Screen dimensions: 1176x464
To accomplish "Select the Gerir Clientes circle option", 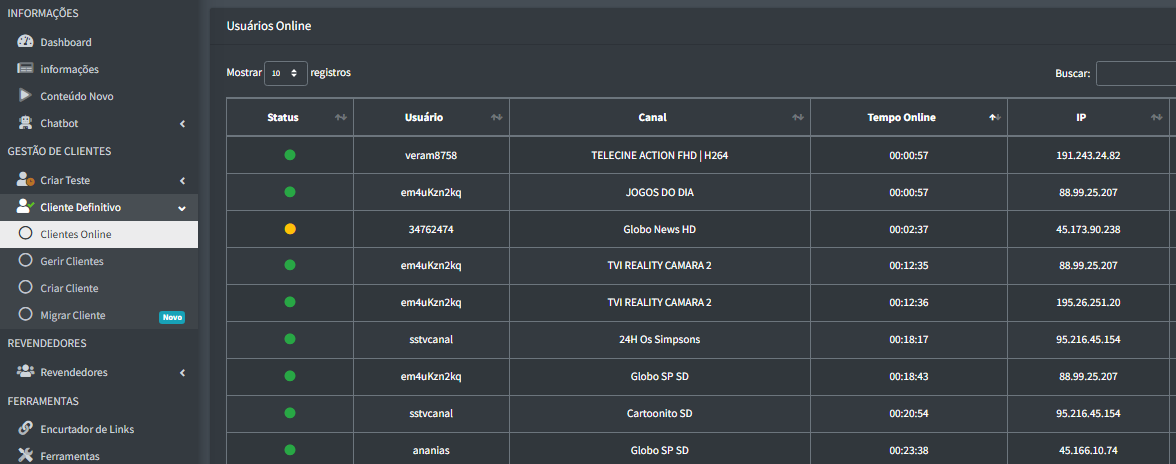I will coord(26,261).
